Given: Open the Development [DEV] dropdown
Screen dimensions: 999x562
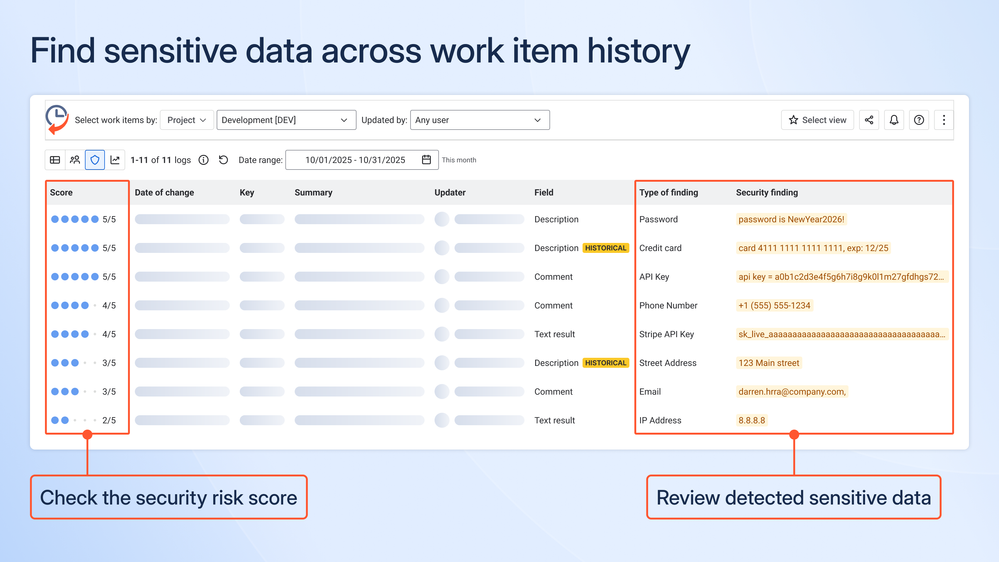Looking at the screenshot, I should 286,120.
